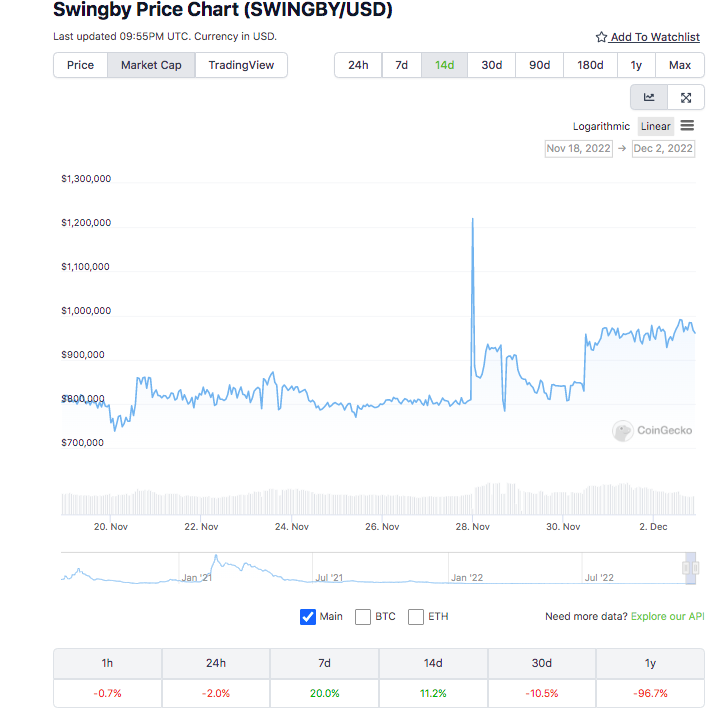The width and height of the screenshot is (714, 712).
Task: Switch to the TradingView tab
Action: click(241, 65)
